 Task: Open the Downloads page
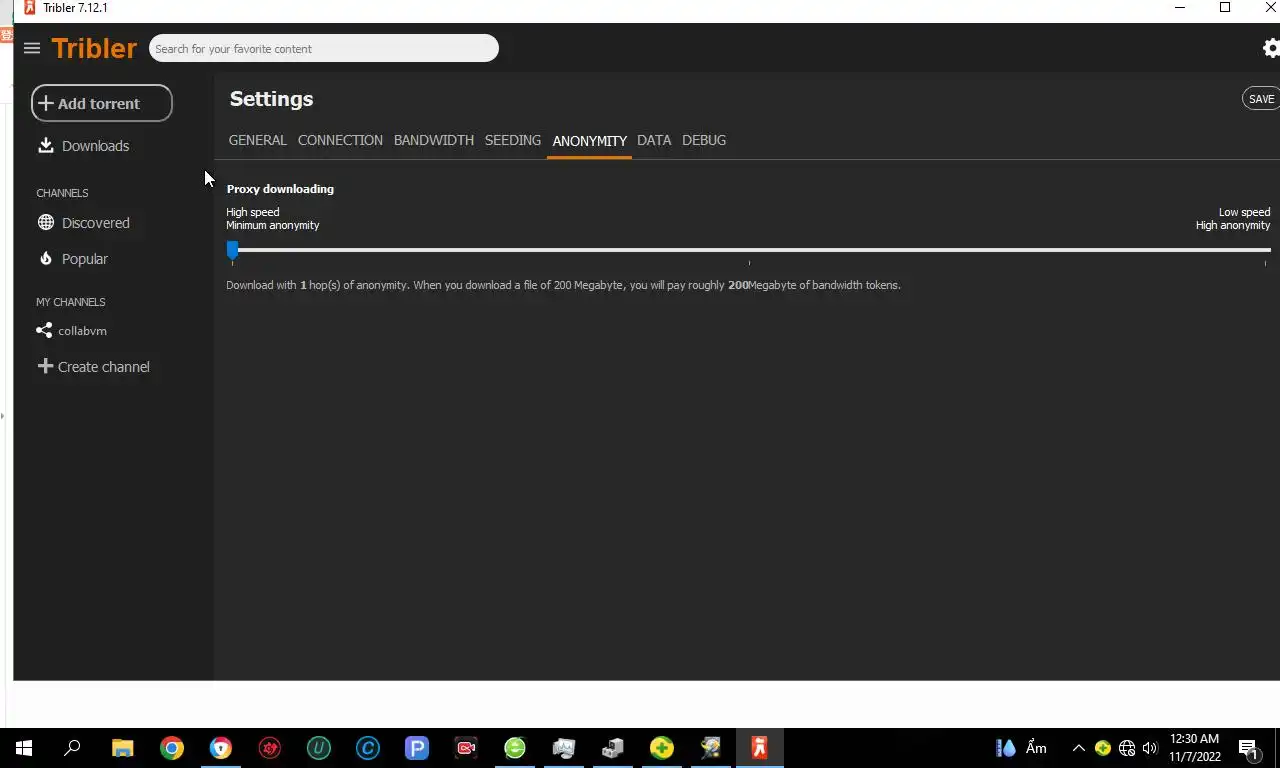coord(84,146)
